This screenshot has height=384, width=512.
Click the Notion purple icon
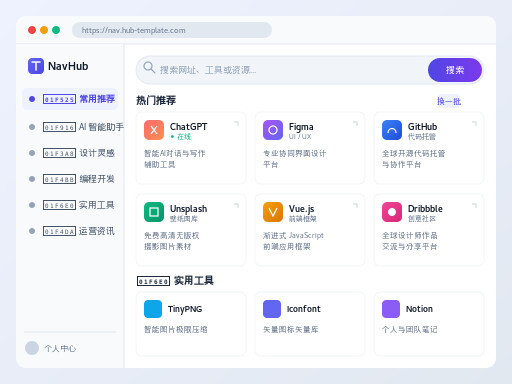click(x=391, y=309)
